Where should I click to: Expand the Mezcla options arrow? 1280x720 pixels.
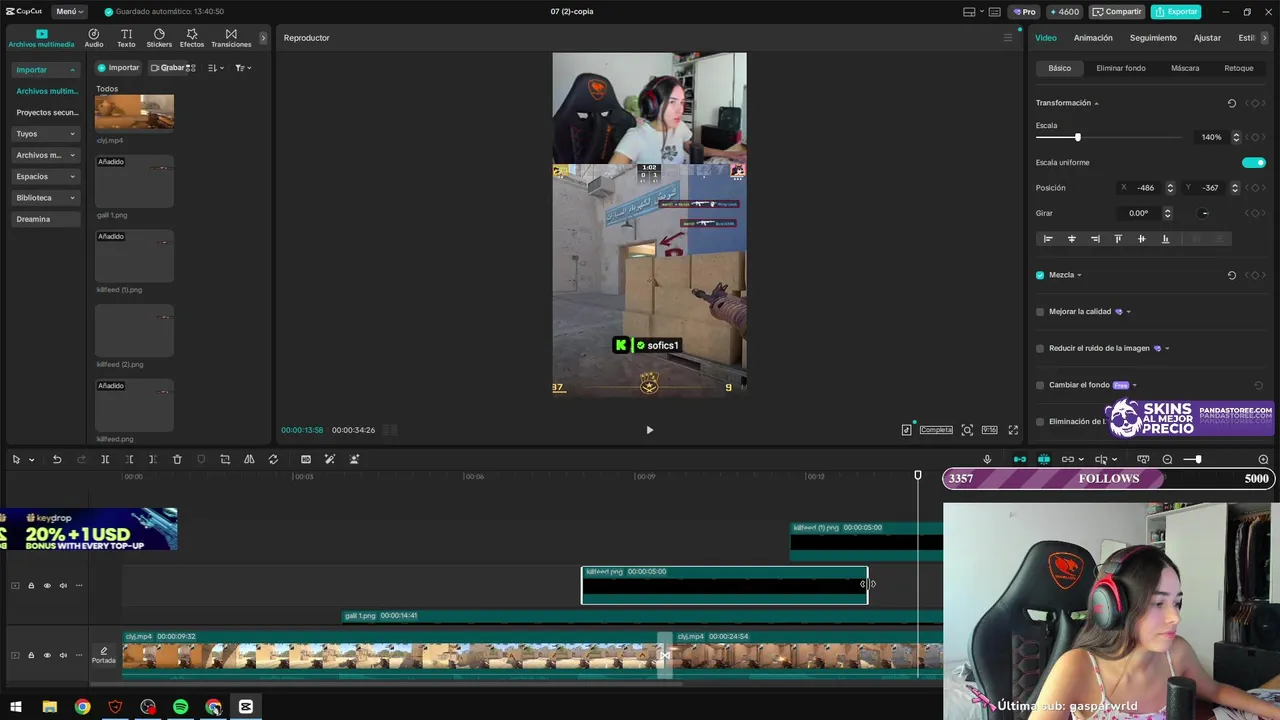1079,275
